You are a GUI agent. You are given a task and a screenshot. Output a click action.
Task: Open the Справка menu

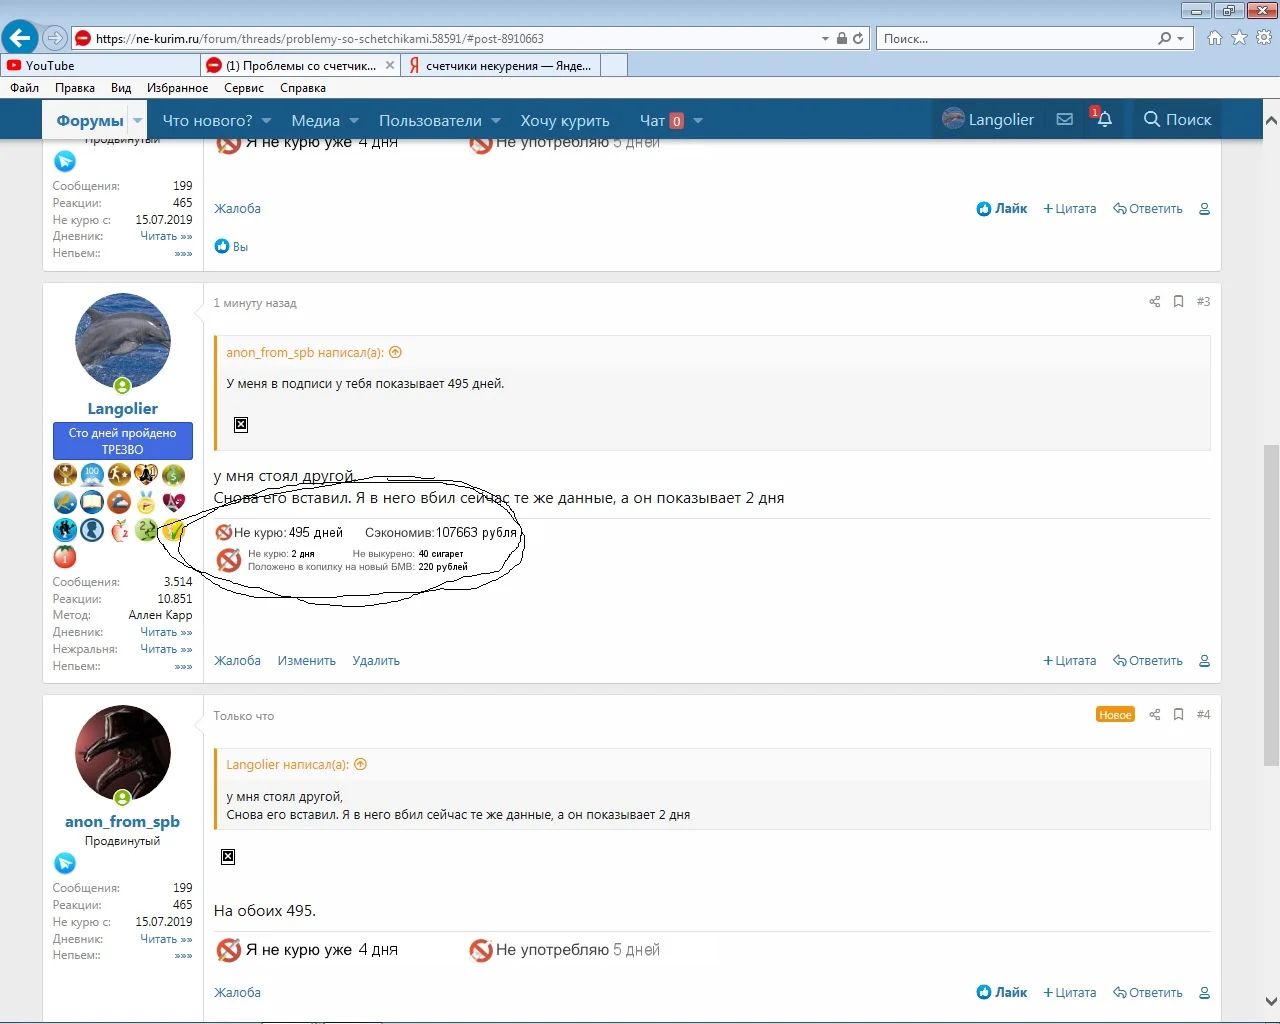click(303, 88)
